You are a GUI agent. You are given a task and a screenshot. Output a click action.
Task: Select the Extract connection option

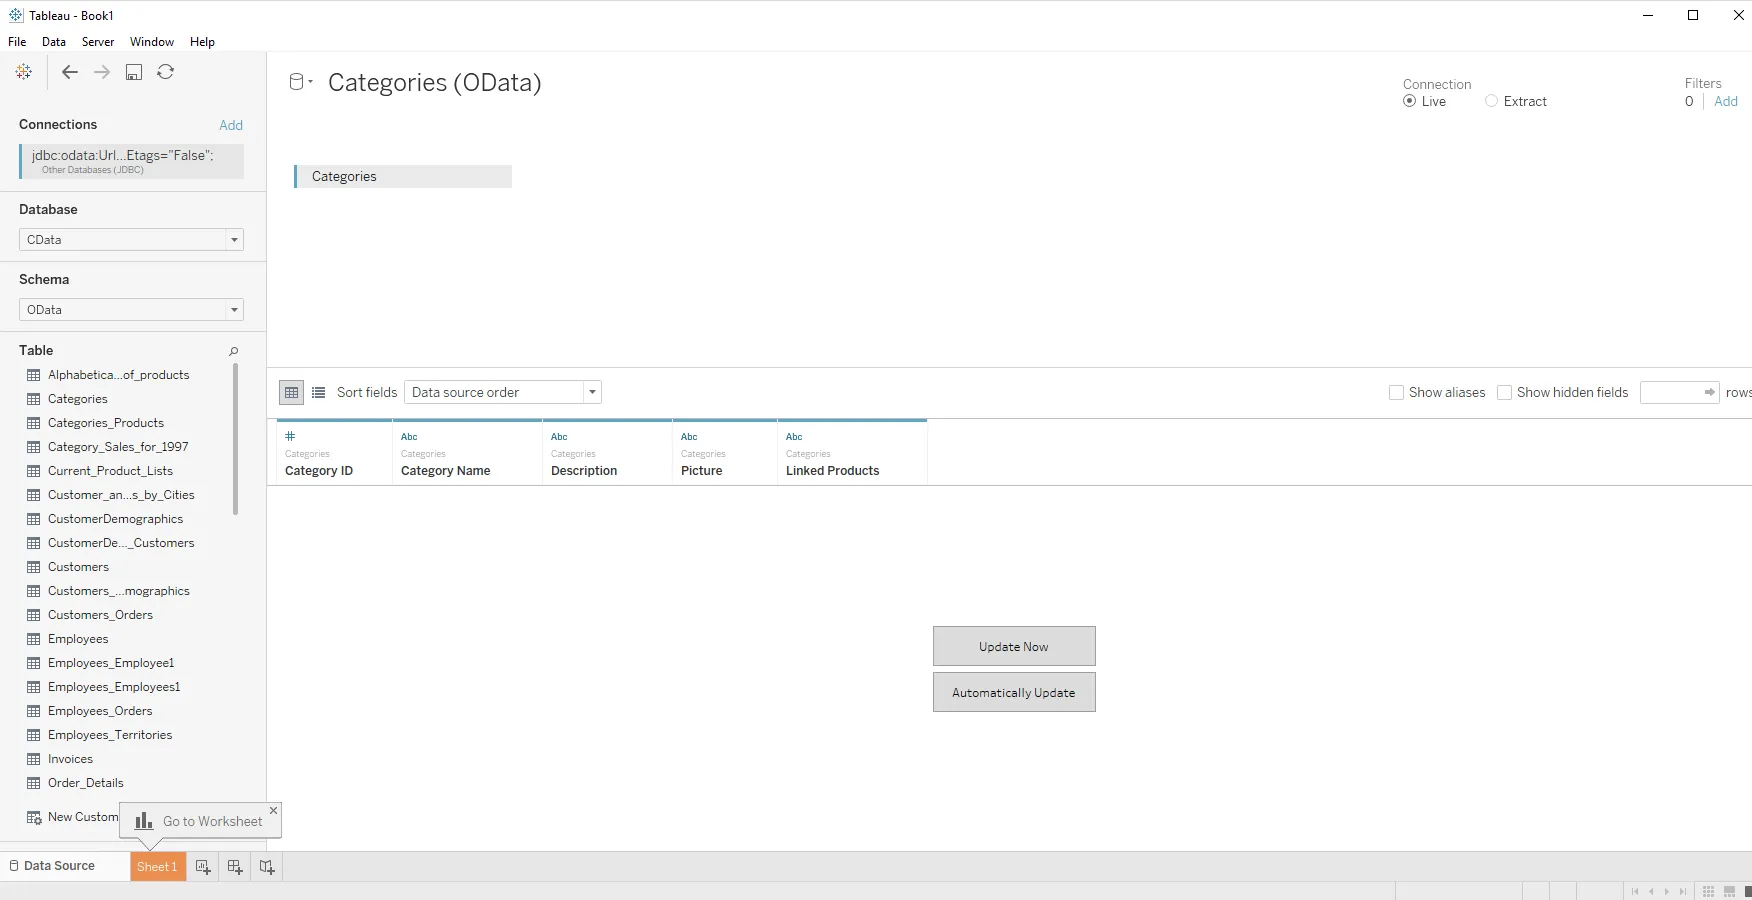pyautogui.click(x=1491, y=101)
